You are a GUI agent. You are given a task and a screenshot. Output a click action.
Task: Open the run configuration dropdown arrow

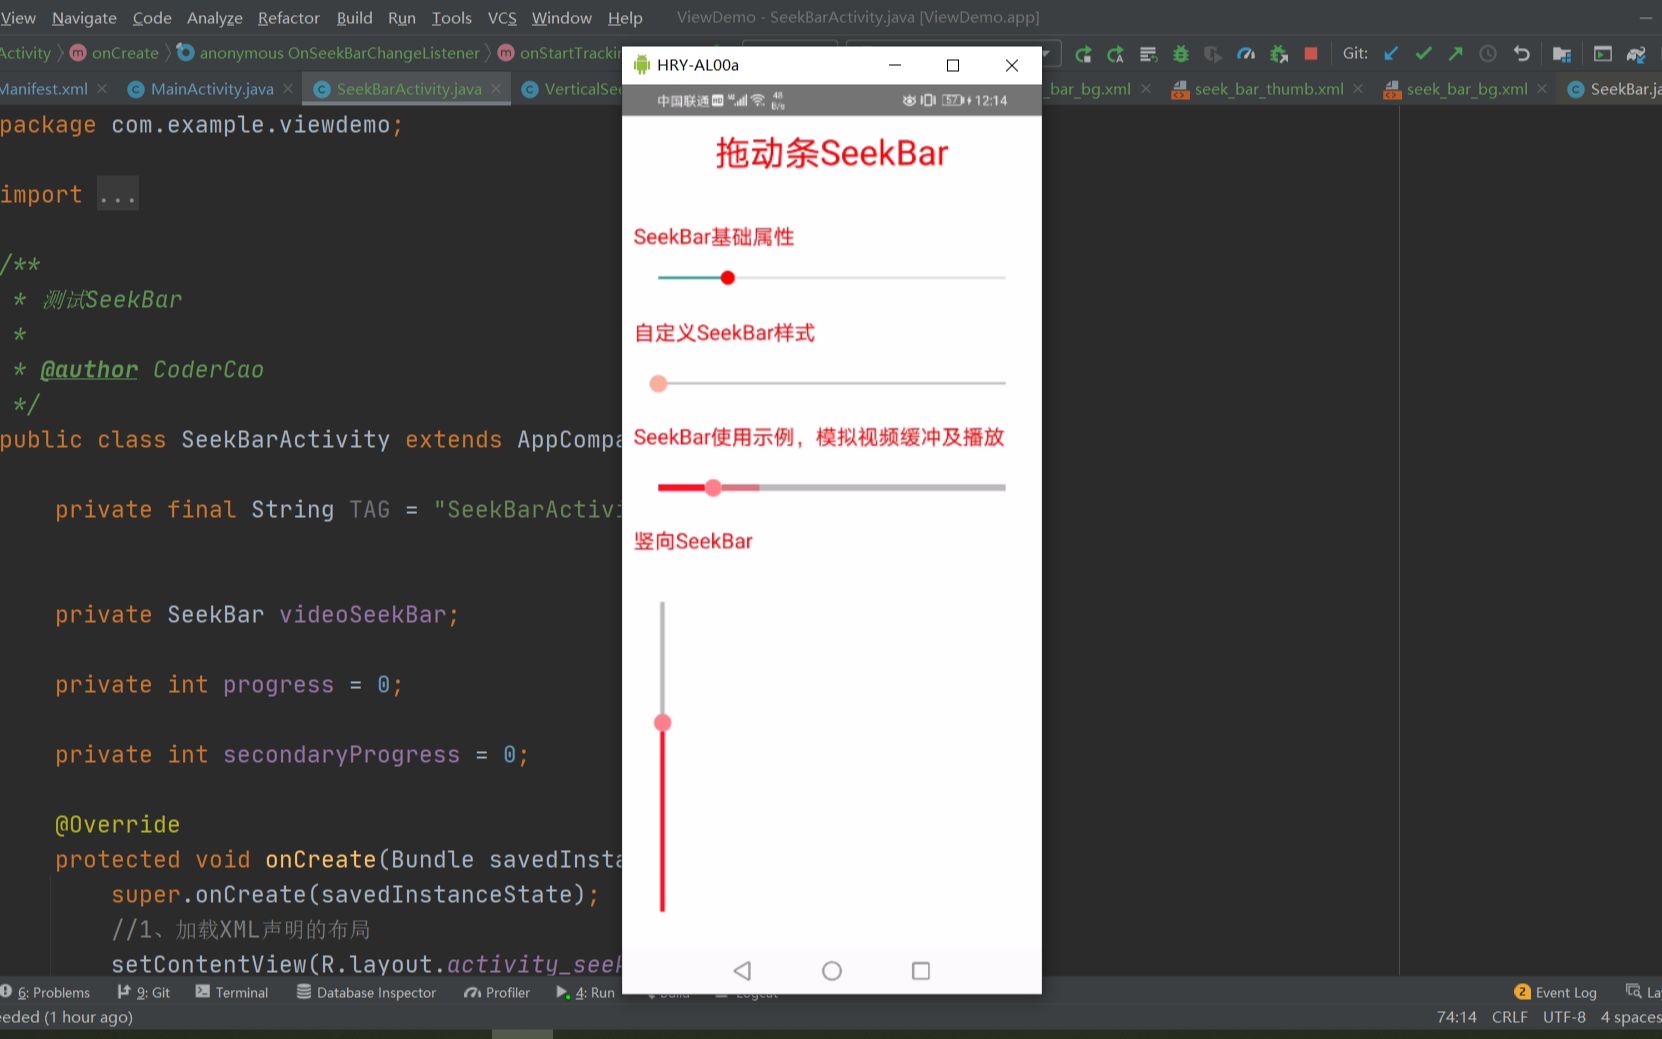(x=1046, y=54)
